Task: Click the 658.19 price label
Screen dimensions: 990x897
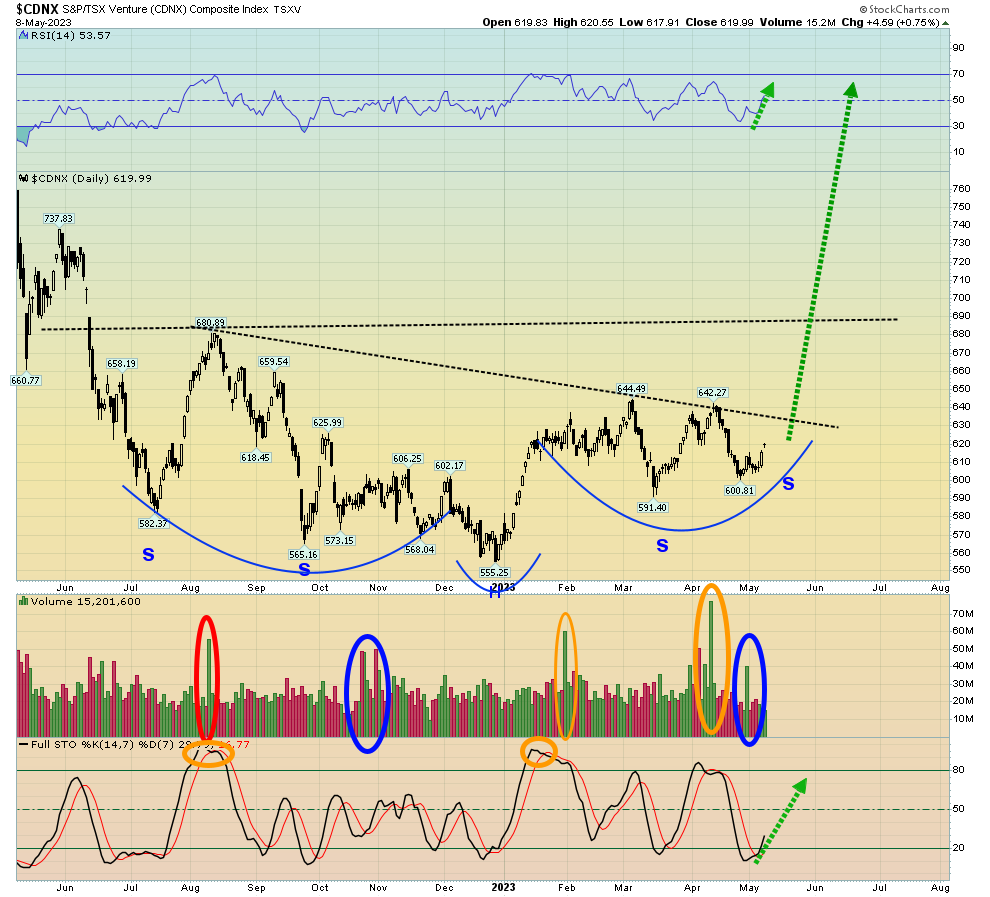Action: pos(122,364)
